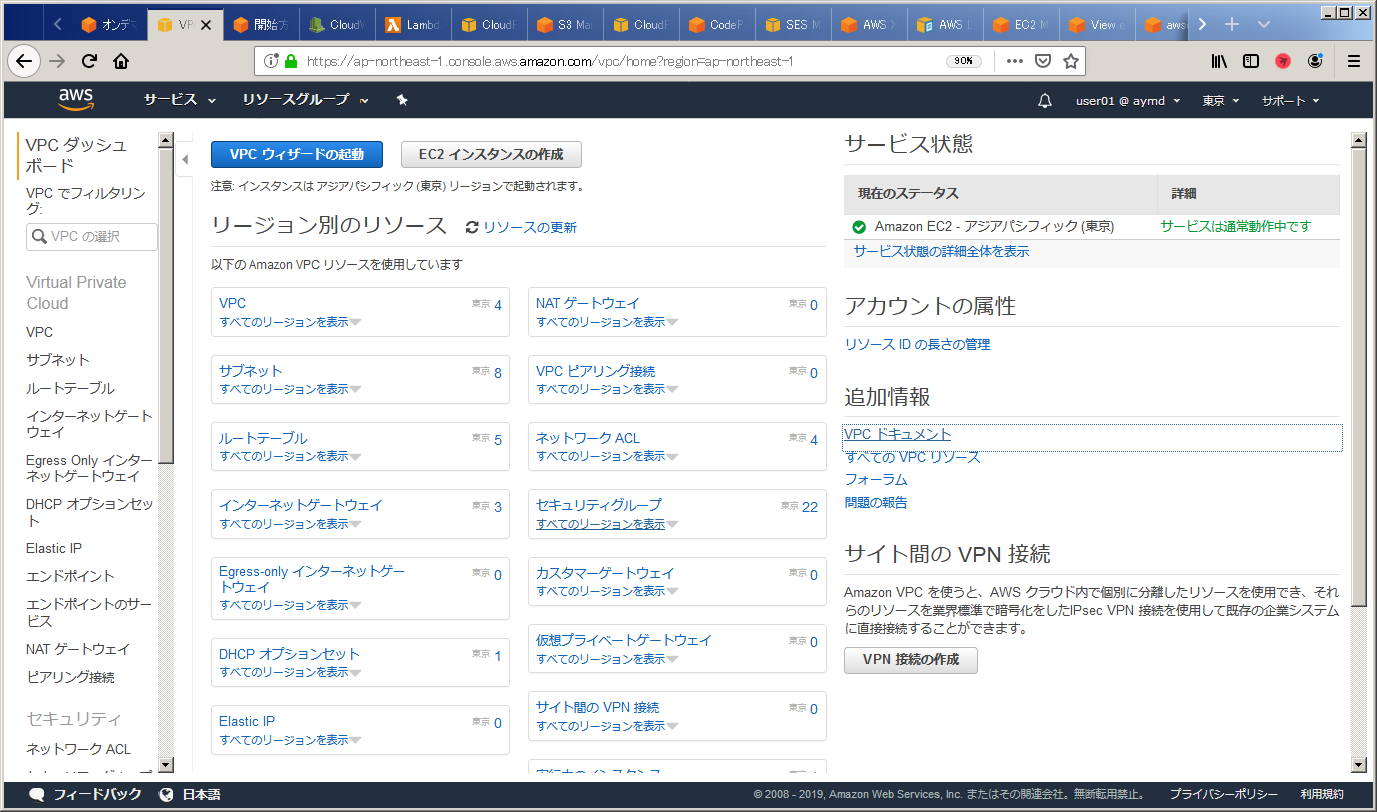Open the フォーラム link
1377x812 pixels.
click(876, 479)
